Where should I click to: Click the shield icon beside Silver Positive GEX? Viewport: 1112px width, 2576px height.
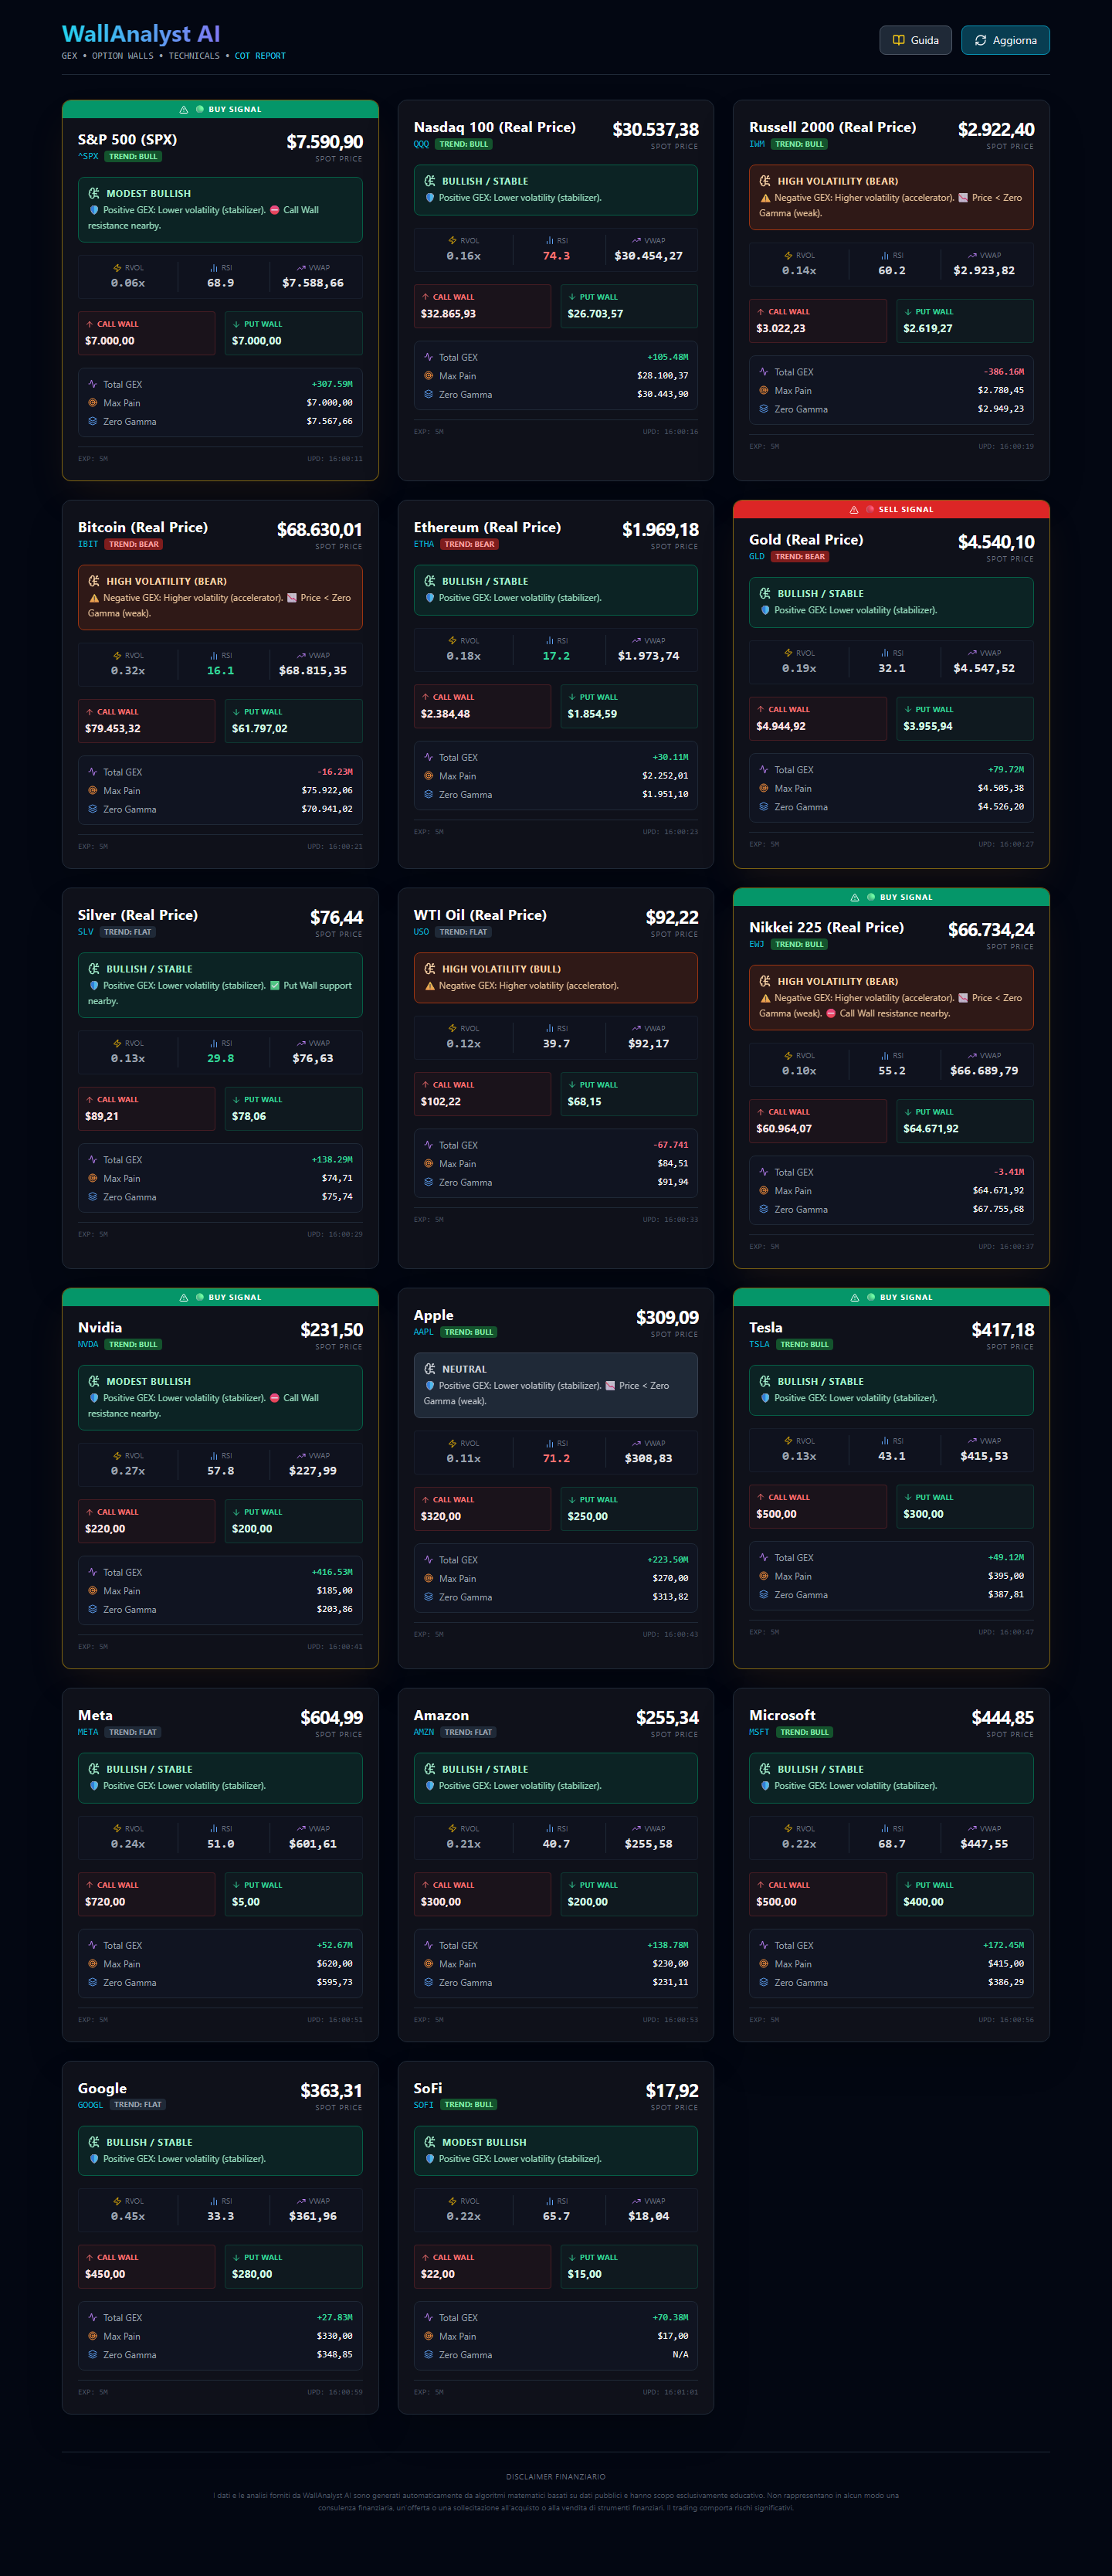(x=94, y=986)
